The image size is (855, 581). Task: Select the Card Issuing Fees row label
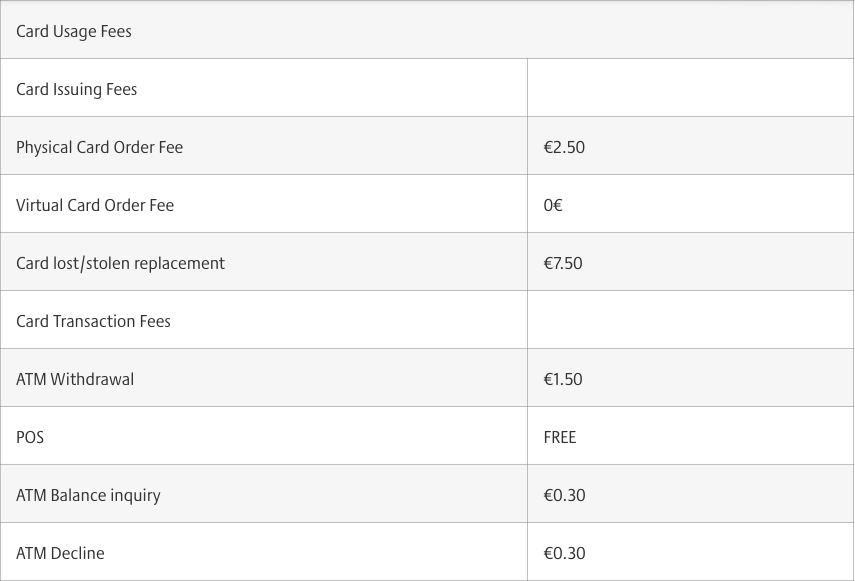click(76, 89)
